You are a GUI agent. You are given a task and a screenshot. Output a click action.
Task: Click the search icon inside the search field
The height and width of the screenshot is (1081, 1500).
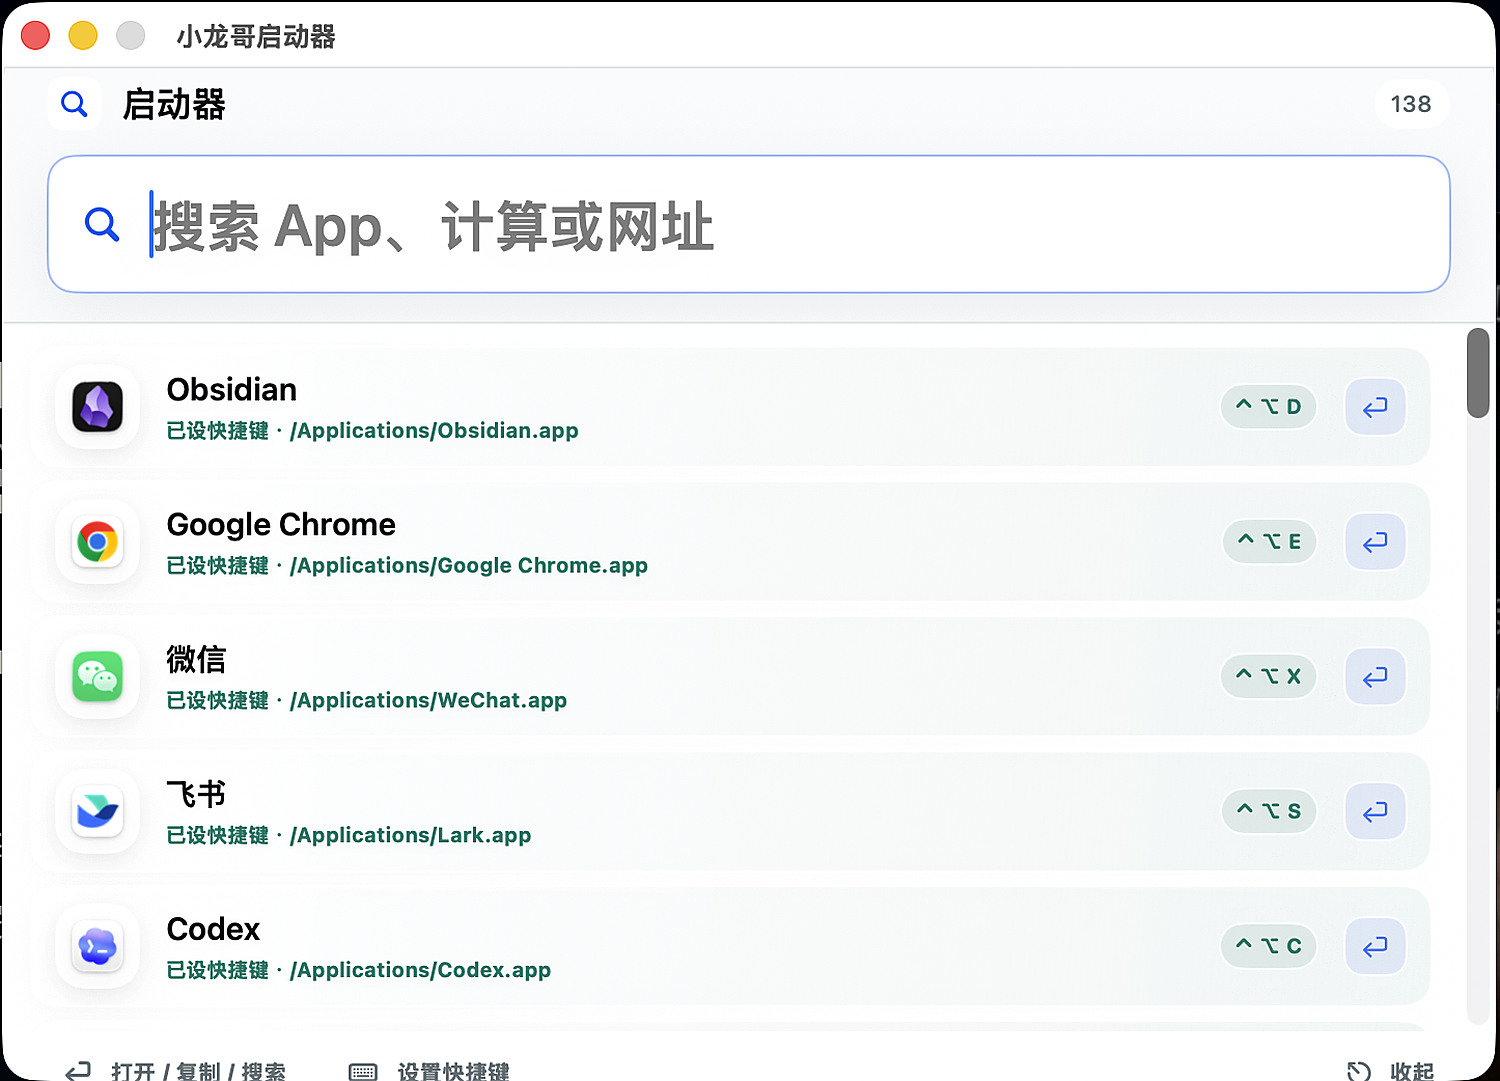tap(102, 224)
